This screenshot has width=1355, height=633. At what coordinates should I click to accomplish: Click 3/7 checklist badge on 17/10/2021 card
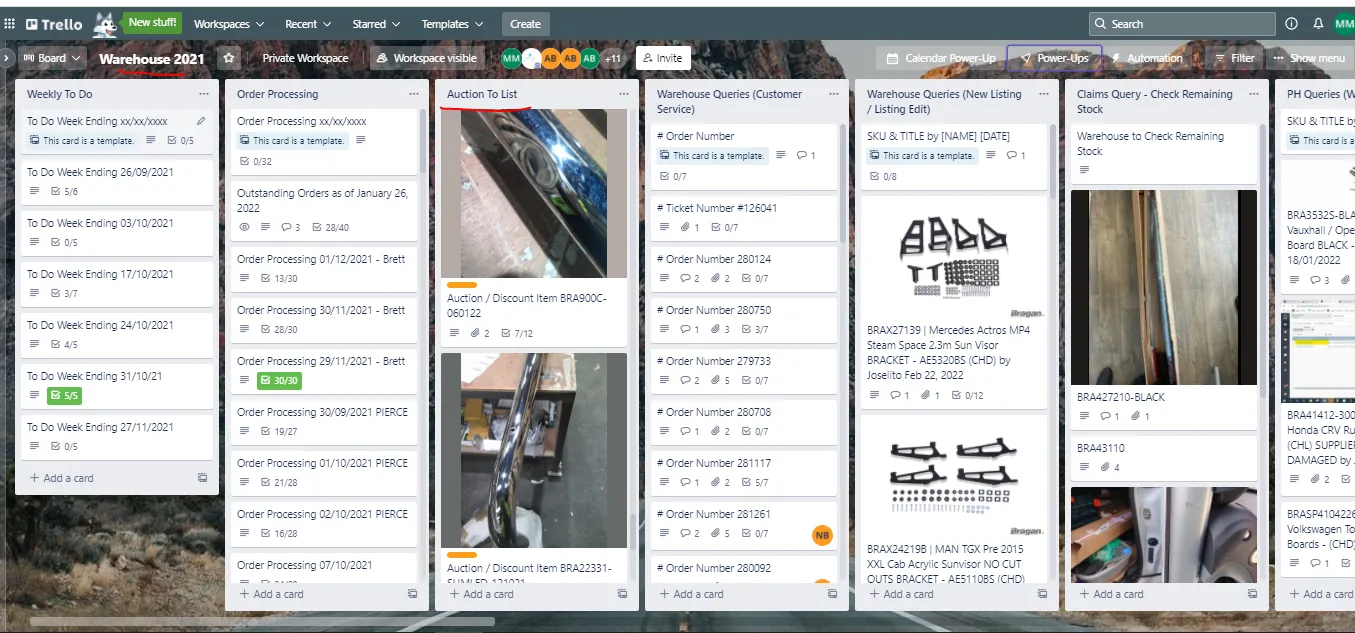66,293
